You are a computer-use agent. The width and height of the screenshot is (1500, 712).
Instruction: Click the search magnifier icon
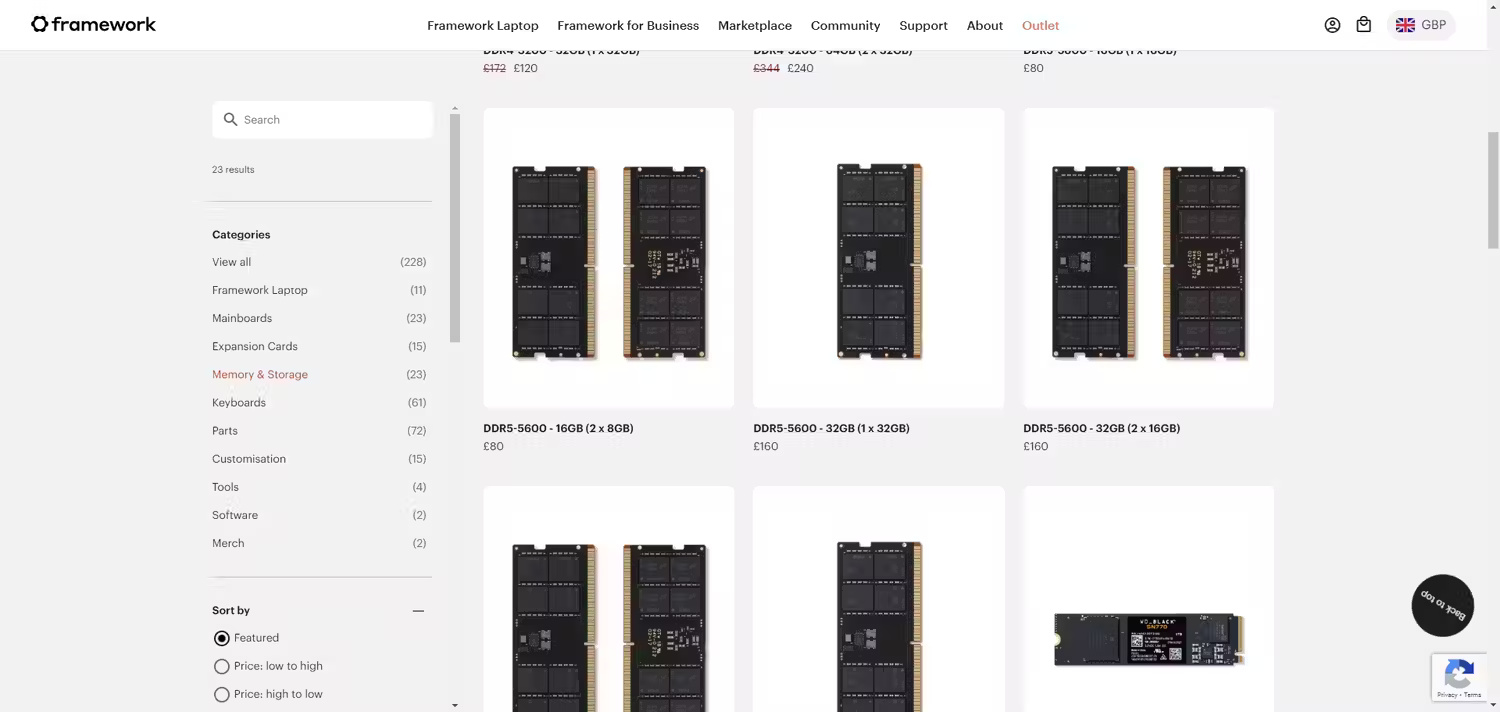(x=230, y=119)
